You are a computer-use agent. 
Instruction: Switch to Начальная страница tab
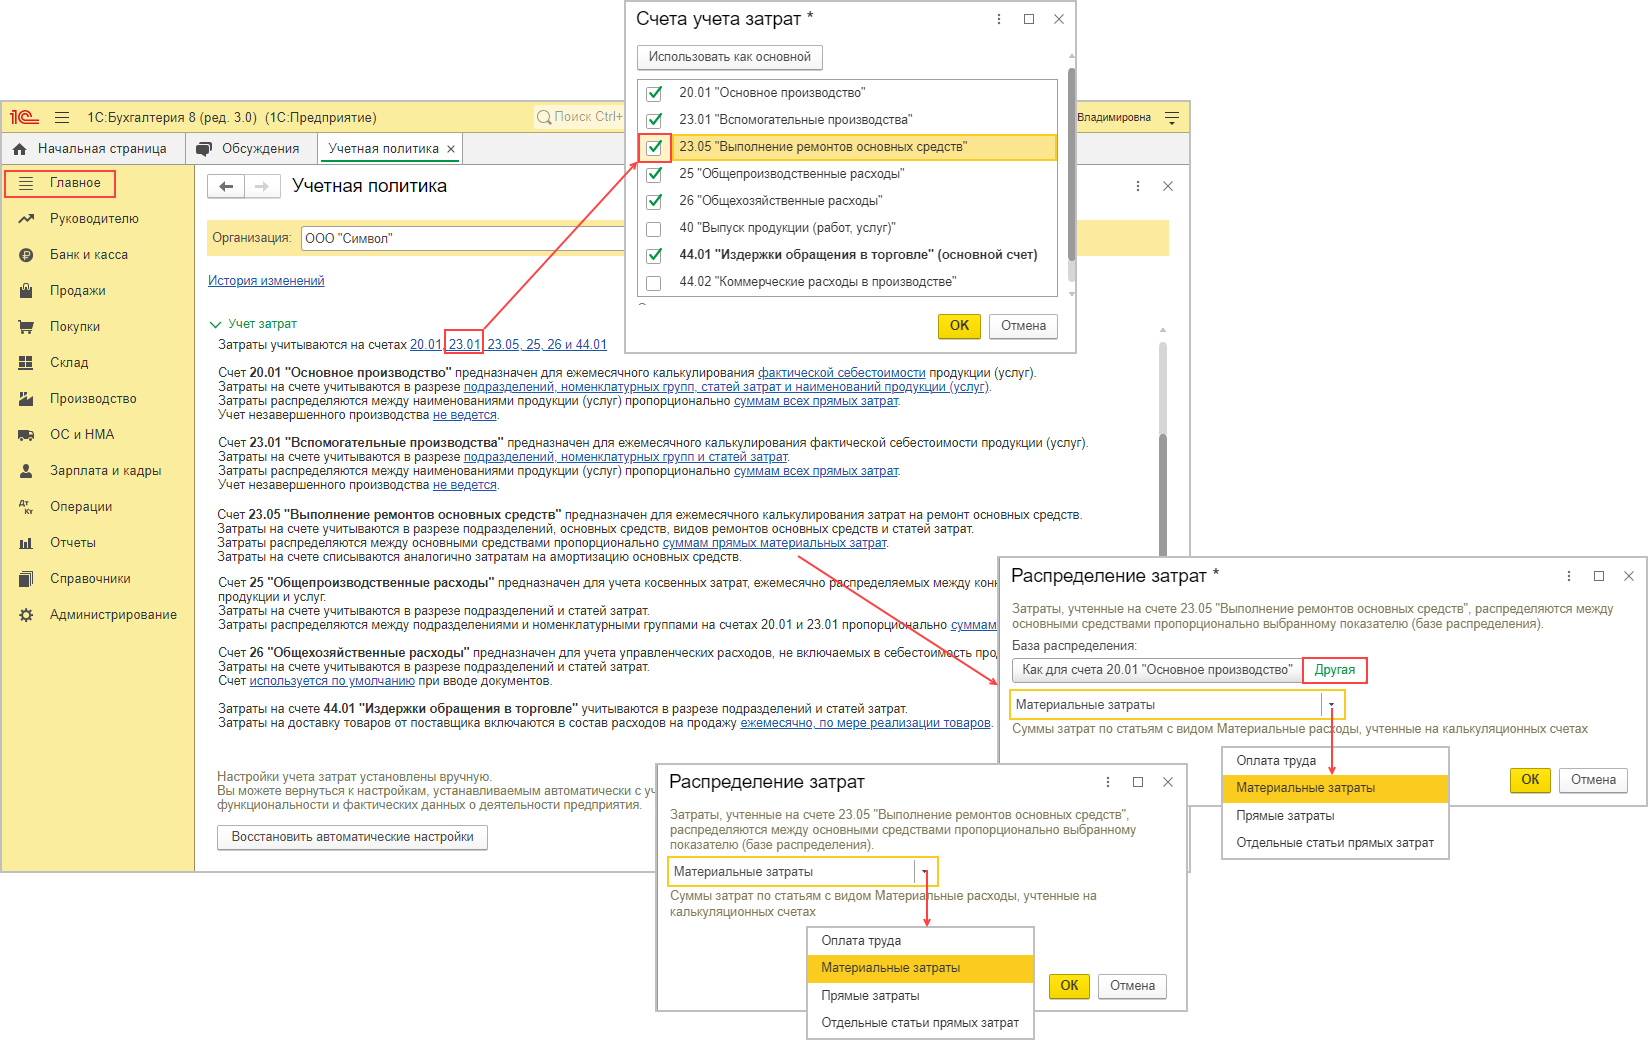coord(93,149)
